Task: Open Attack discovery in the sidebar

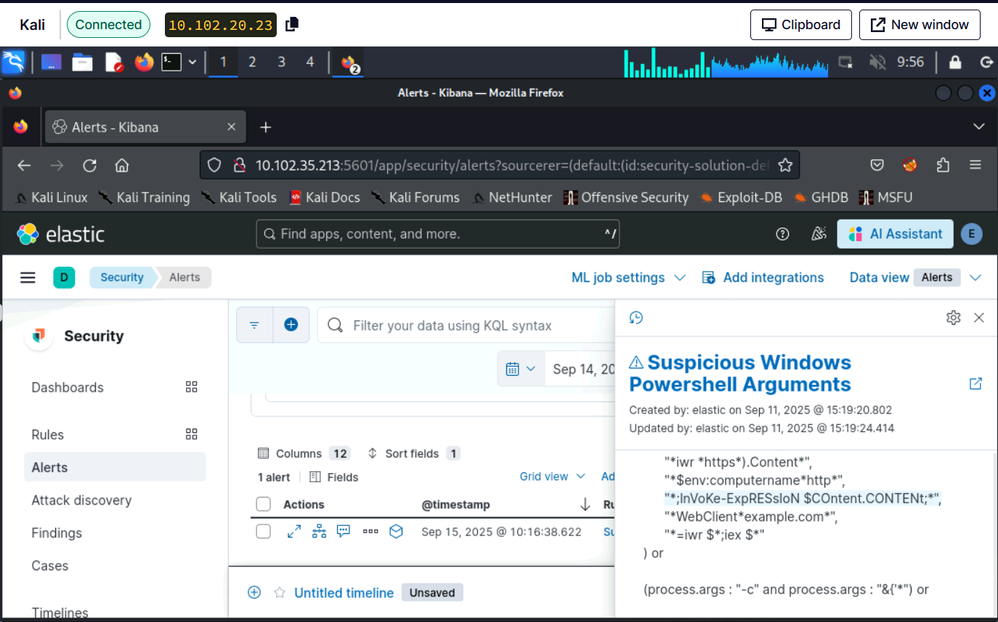Action: (81, 500)
